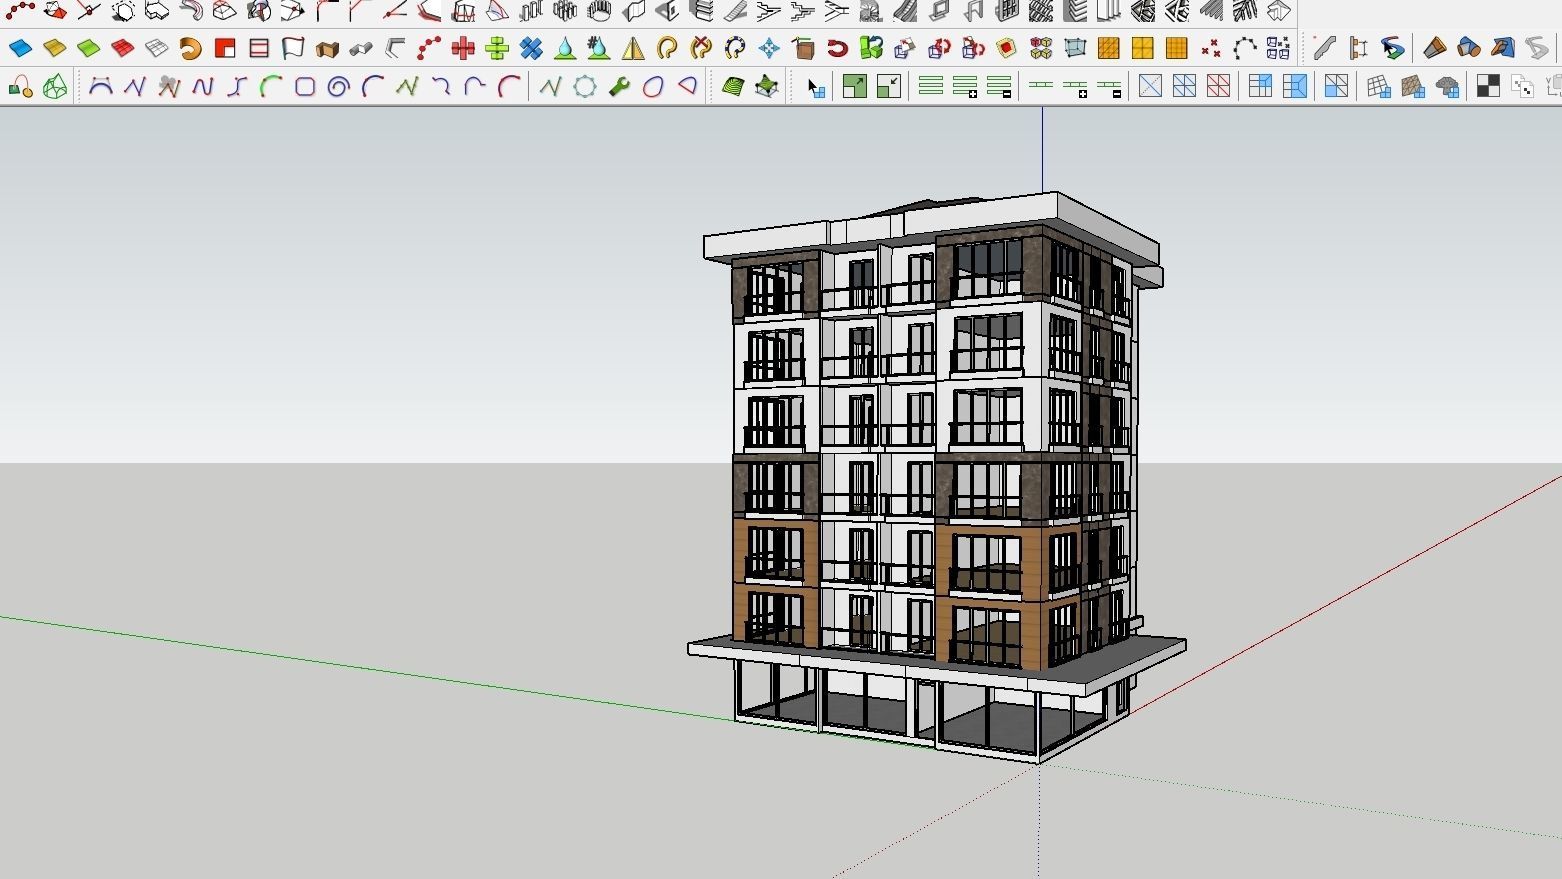
Task: Click the green boxes with blue arrow icon
Action: coord(871,48)
